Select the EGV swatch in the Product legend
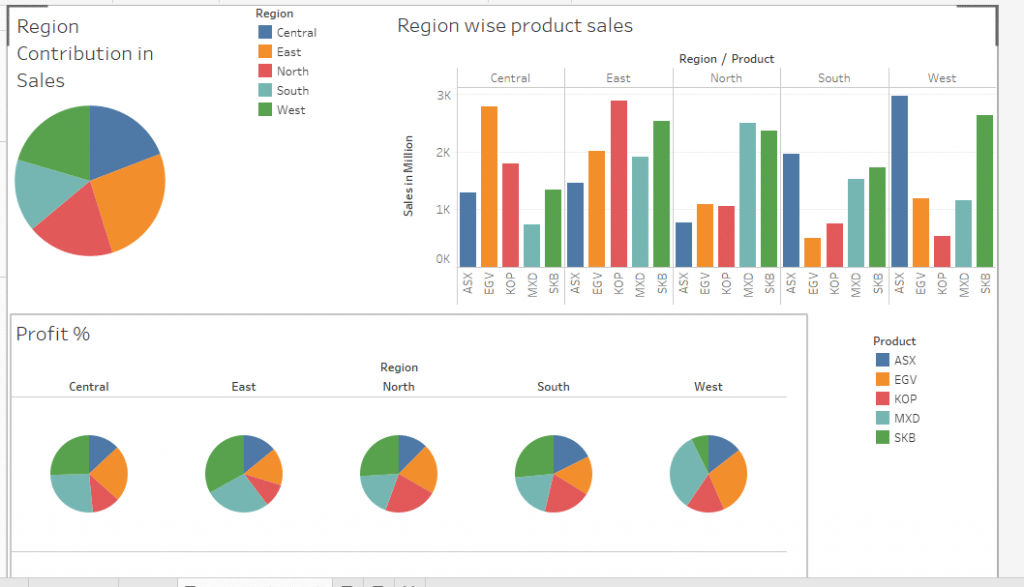The image size is (1024, 587). coord(883,379)
